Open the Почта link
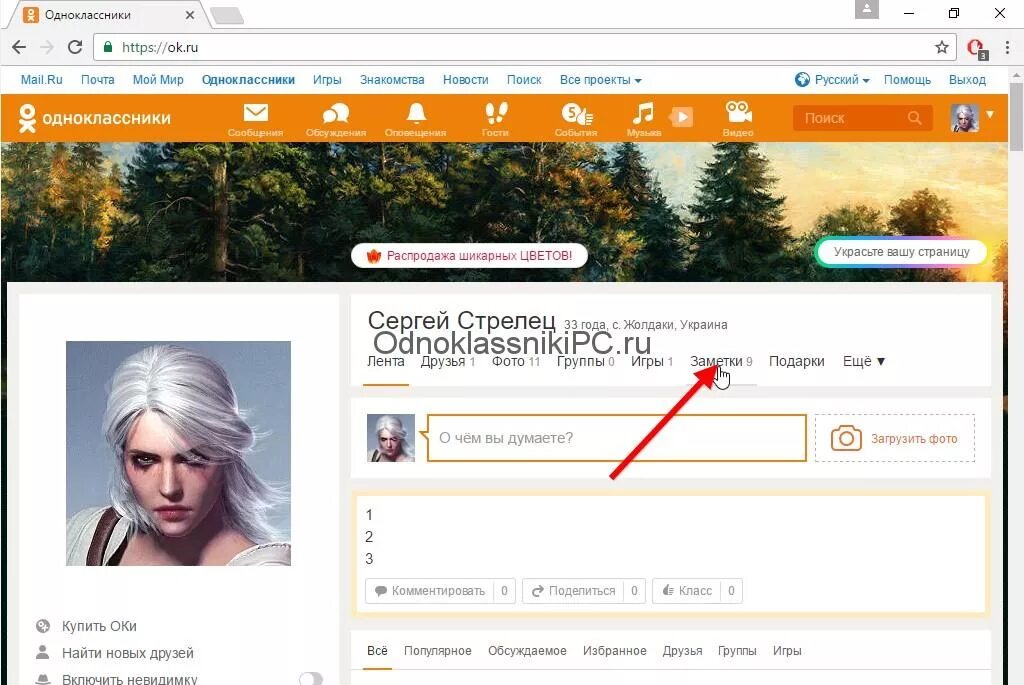Viewport: 1024px width, 685px height. click(x=97, y=80)
